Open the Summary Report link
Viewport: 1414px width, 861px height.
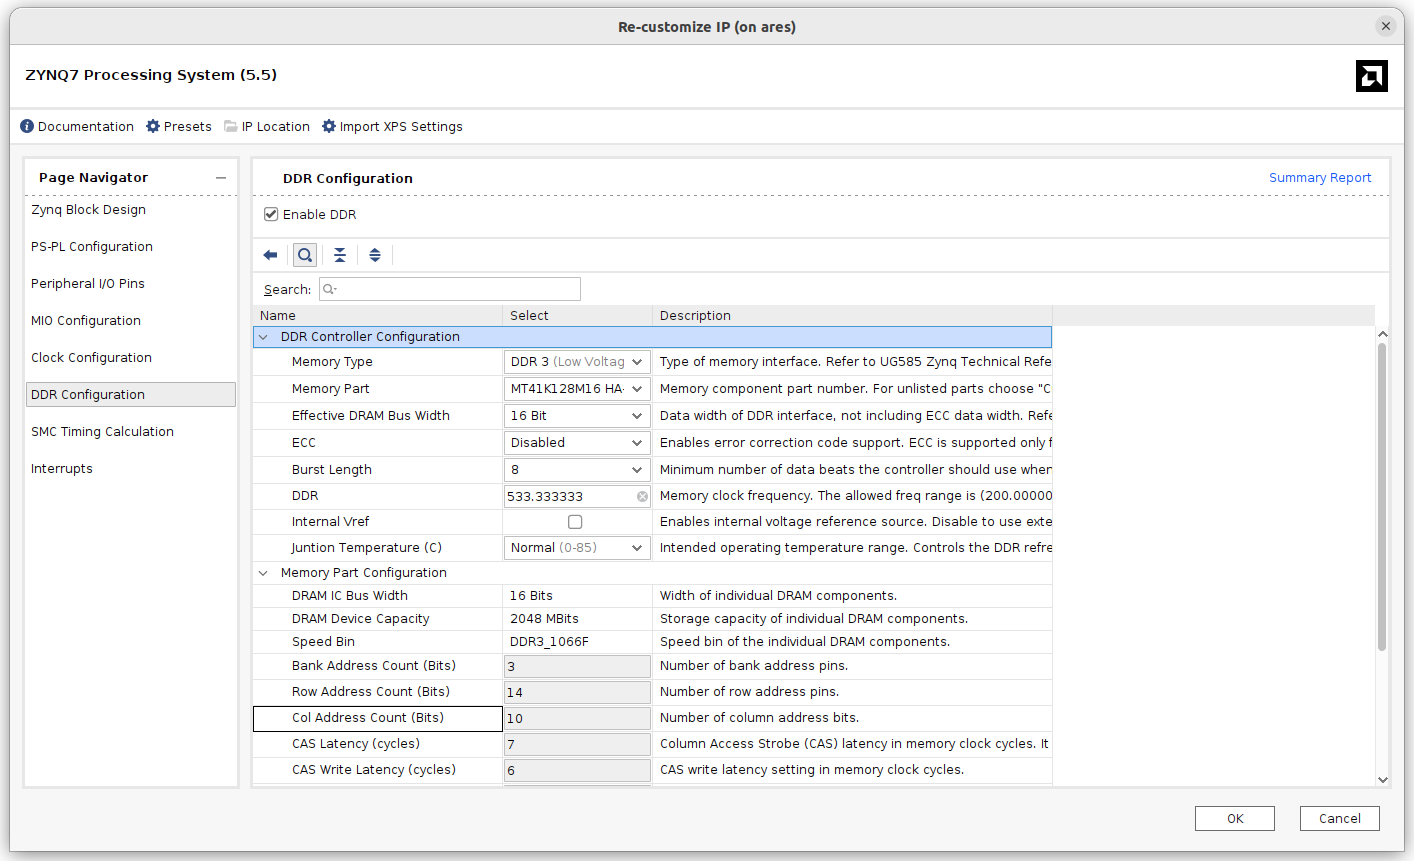point(1320,178)
